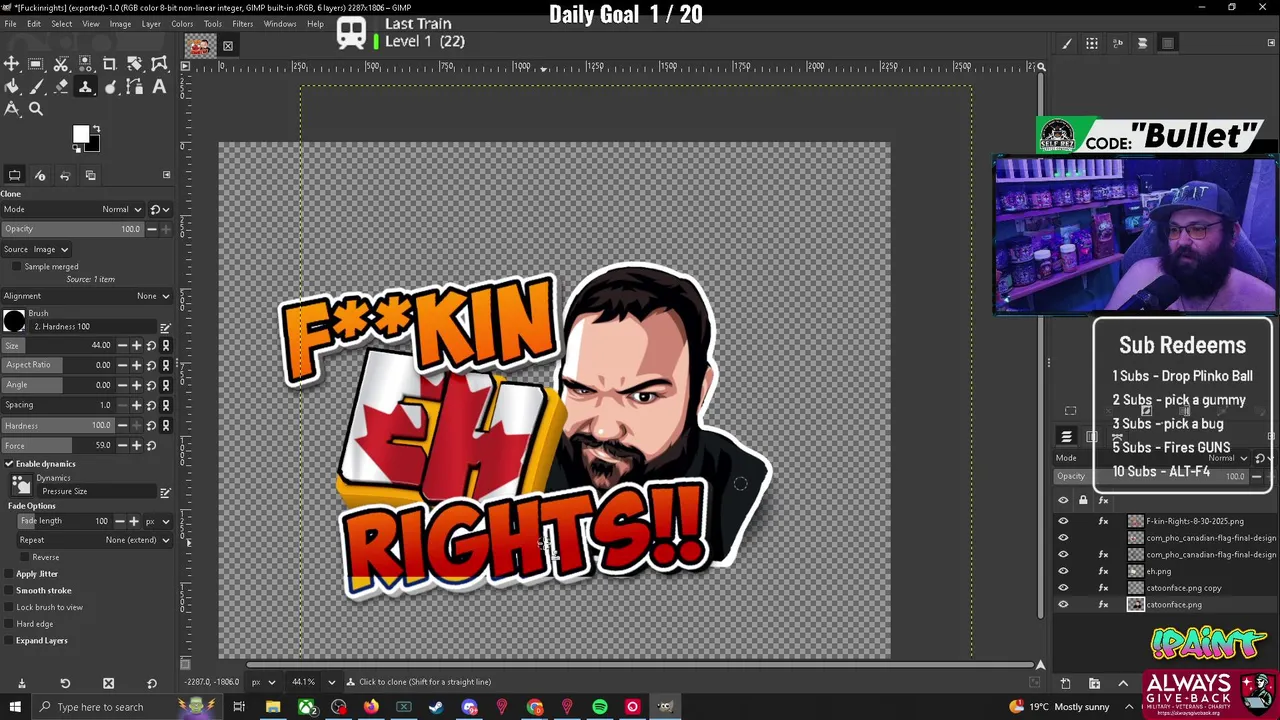Pick the Paintbrush tool
The image size is (1280, 720).
36,87
